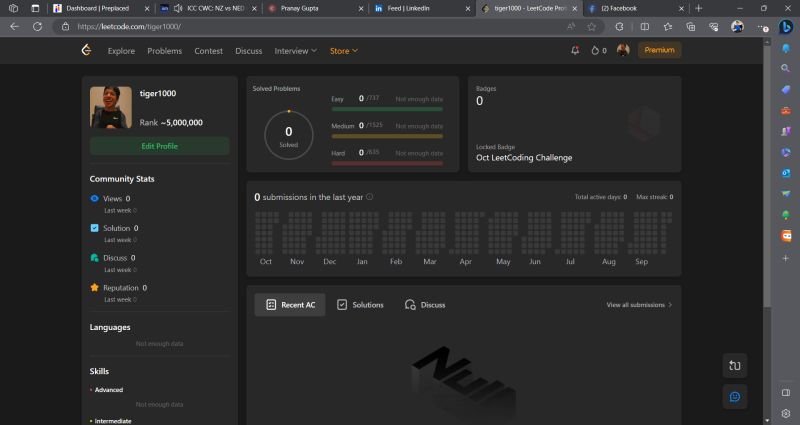Open Browser essentials heart icon

click(x=714, y=27)
